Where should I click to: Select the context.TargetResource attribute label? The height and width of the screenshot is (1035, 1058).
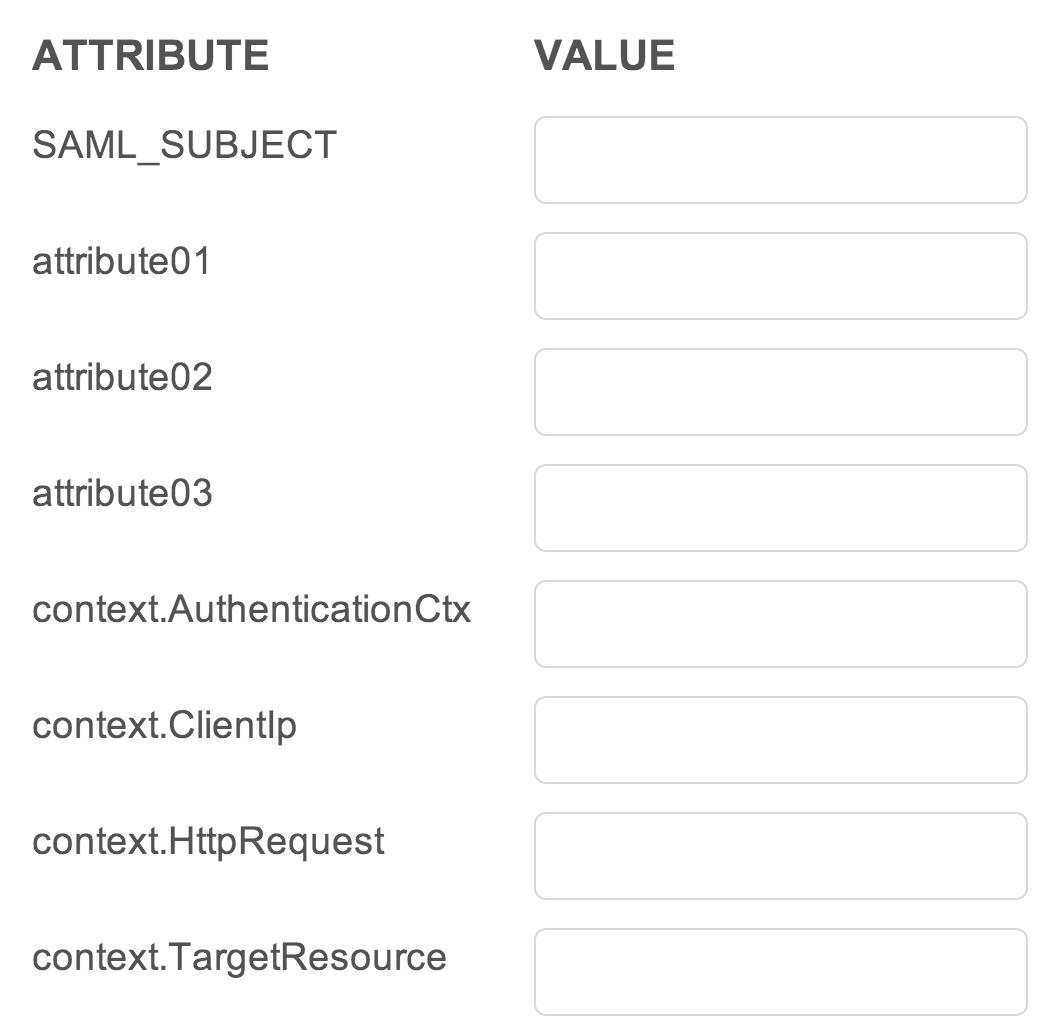pos(239,958)
